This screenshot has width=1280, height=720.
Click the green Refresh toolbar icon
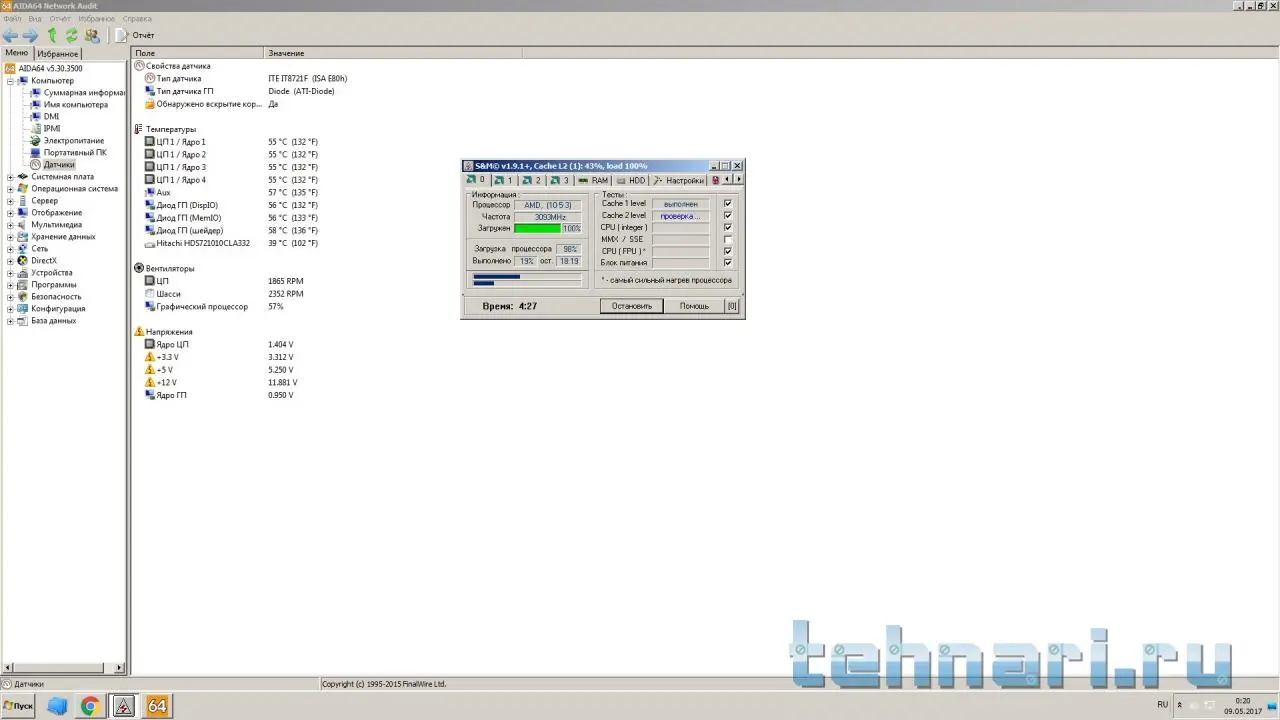click(x=72, y=35)
